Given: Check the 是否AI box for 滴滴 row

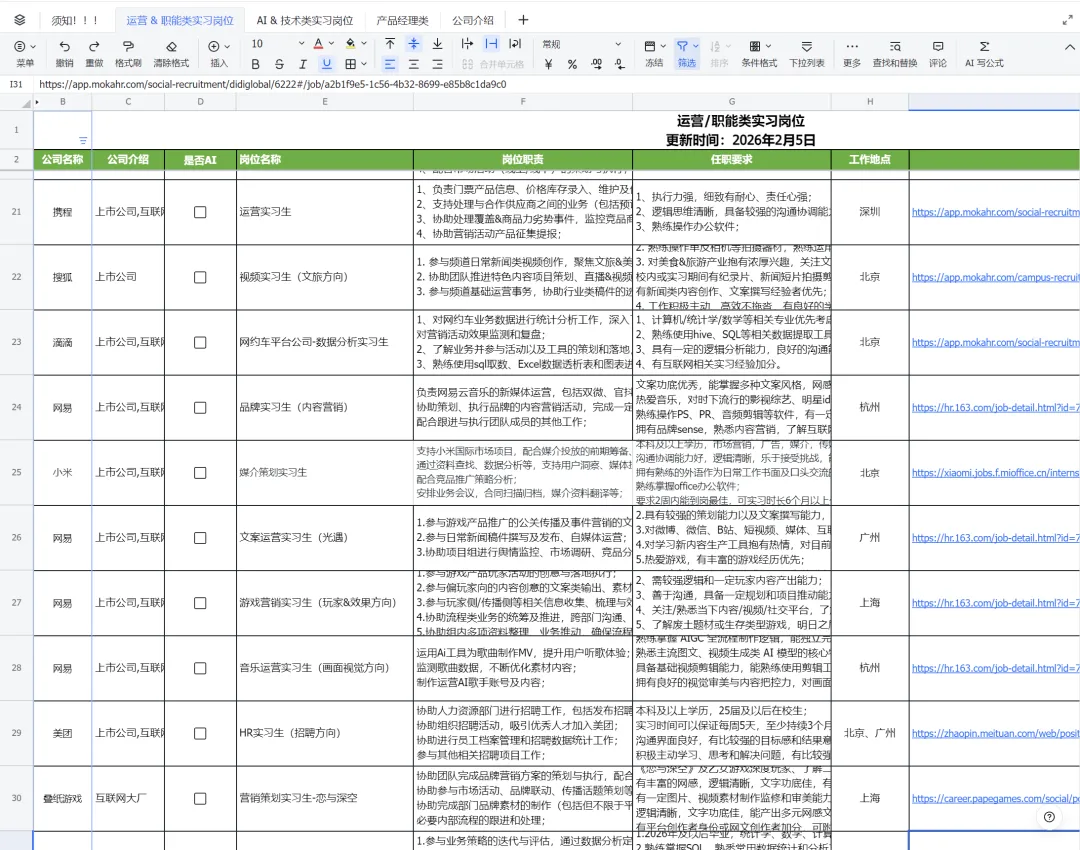Looking at the screenshot, I should point(200,342).
